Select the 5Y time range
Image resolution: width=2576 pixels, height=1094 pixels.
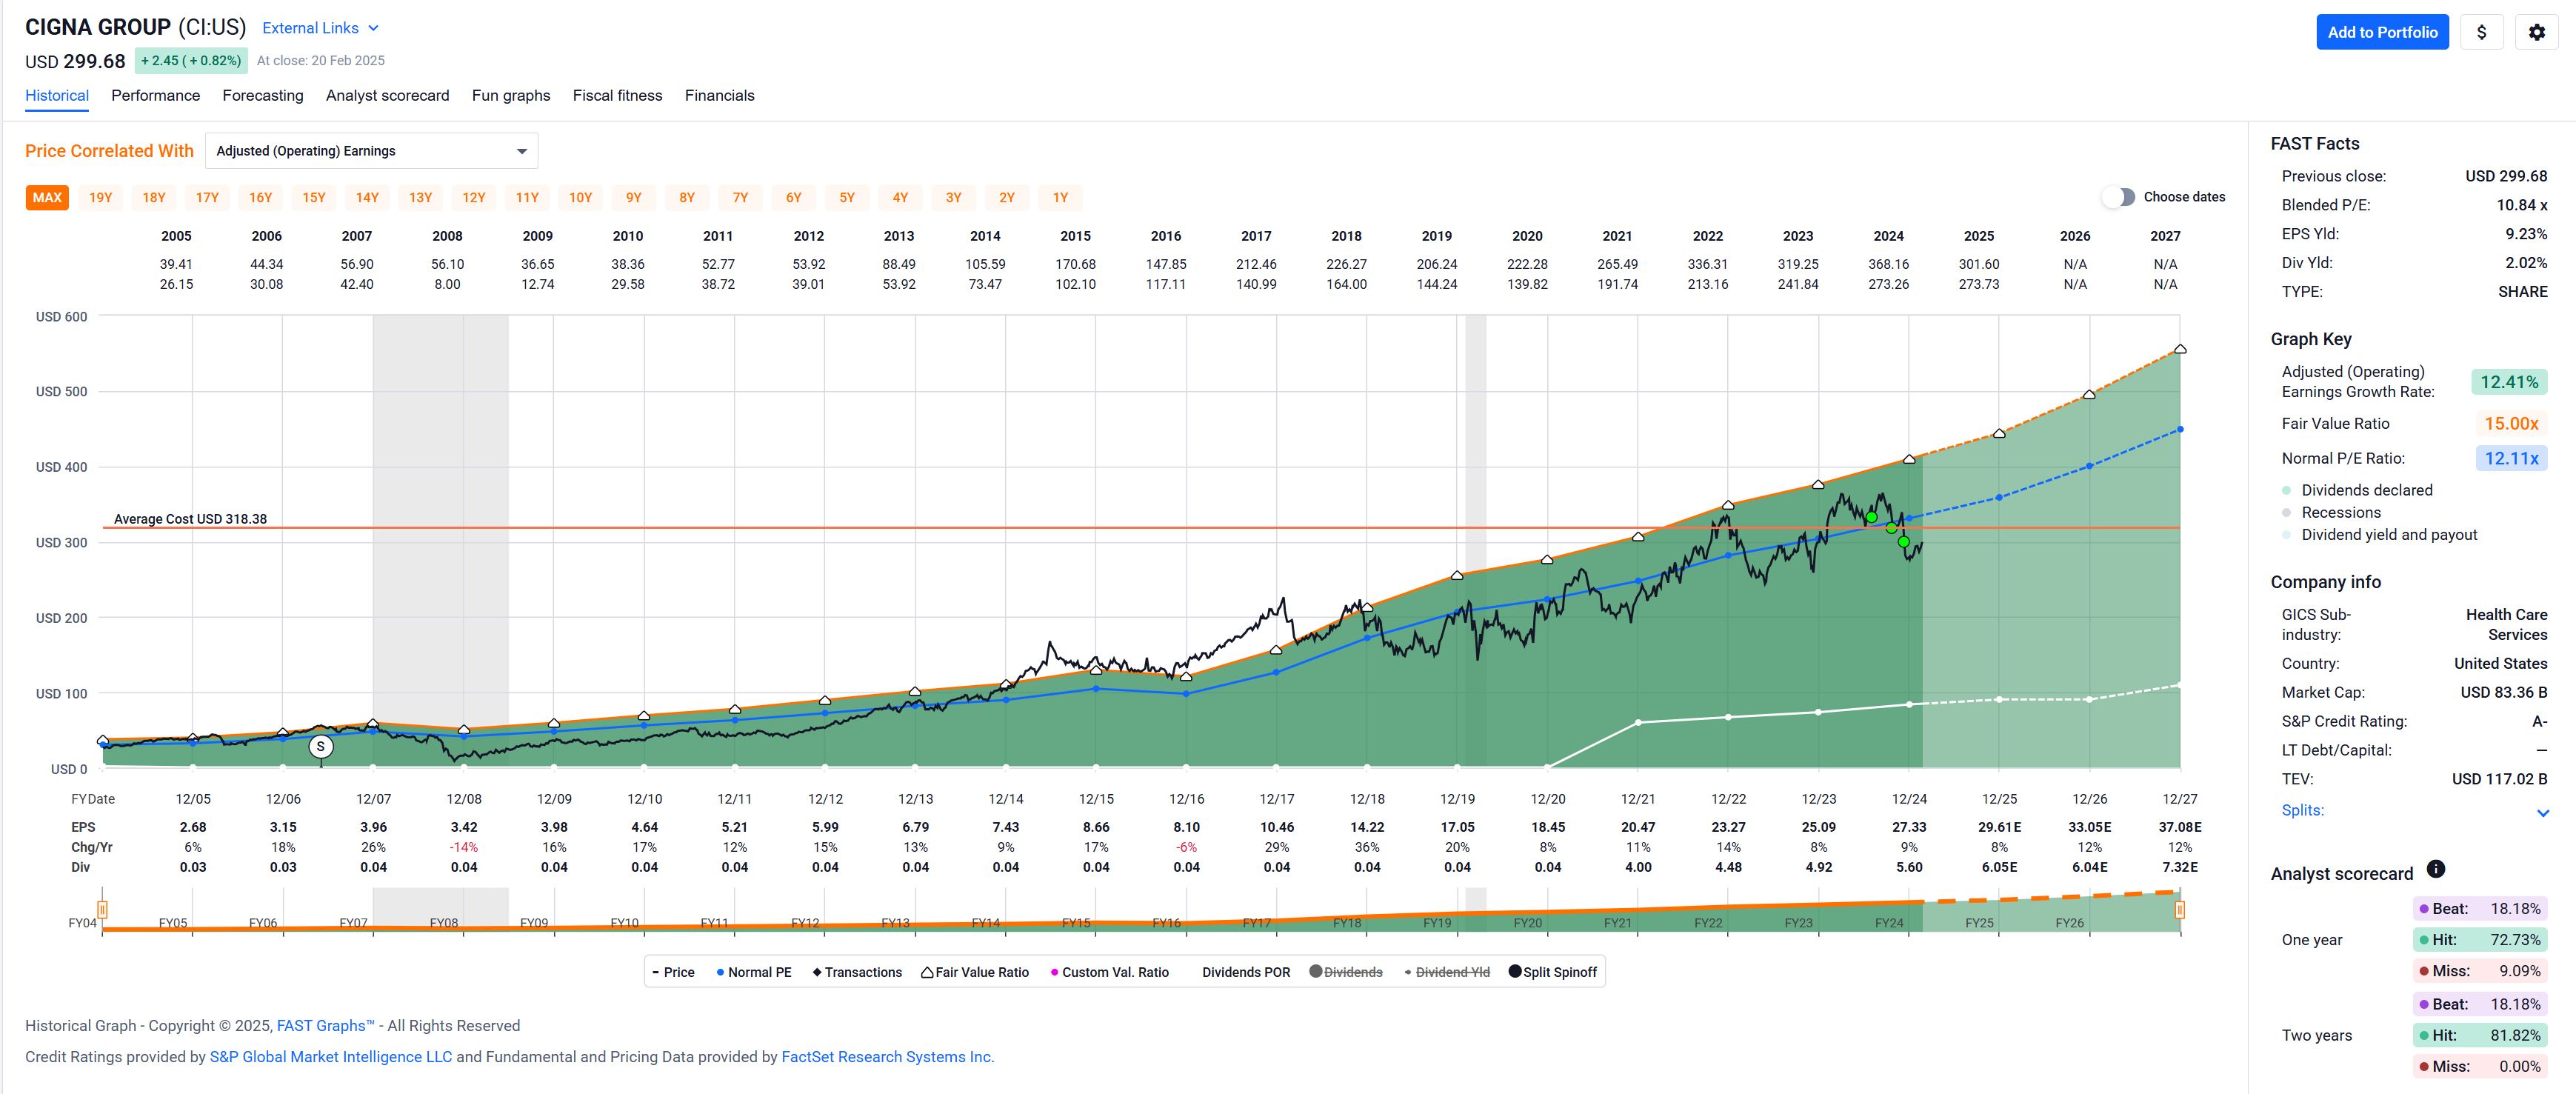click(847, 198)
